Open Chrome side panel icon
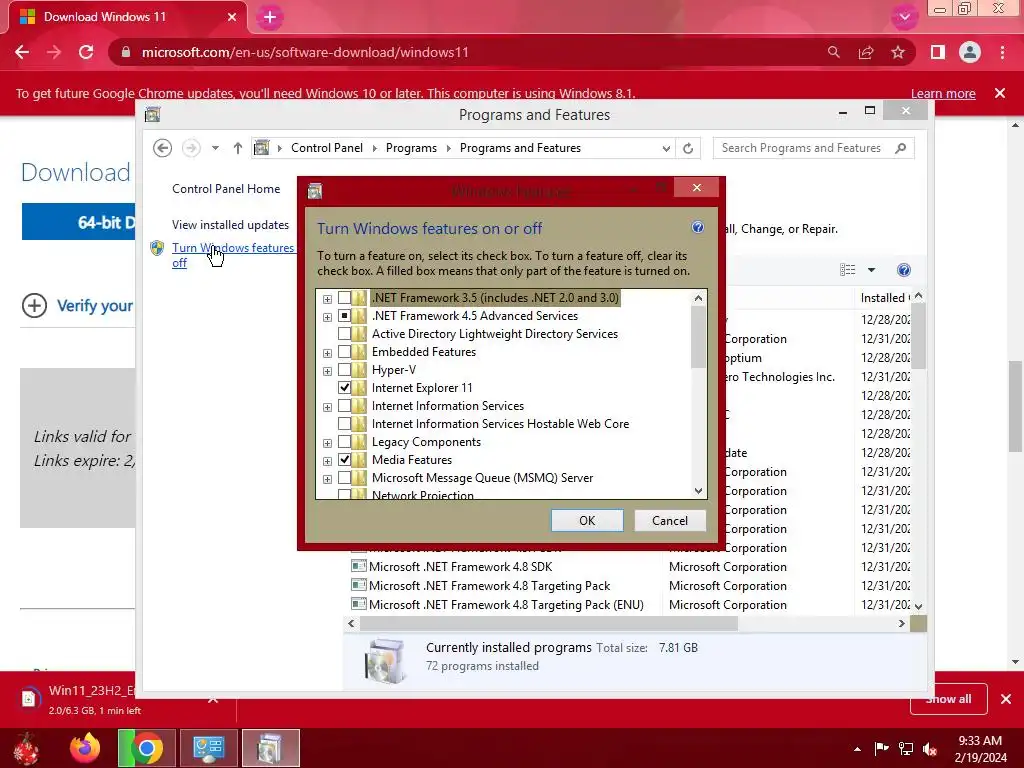 point(938,52)
